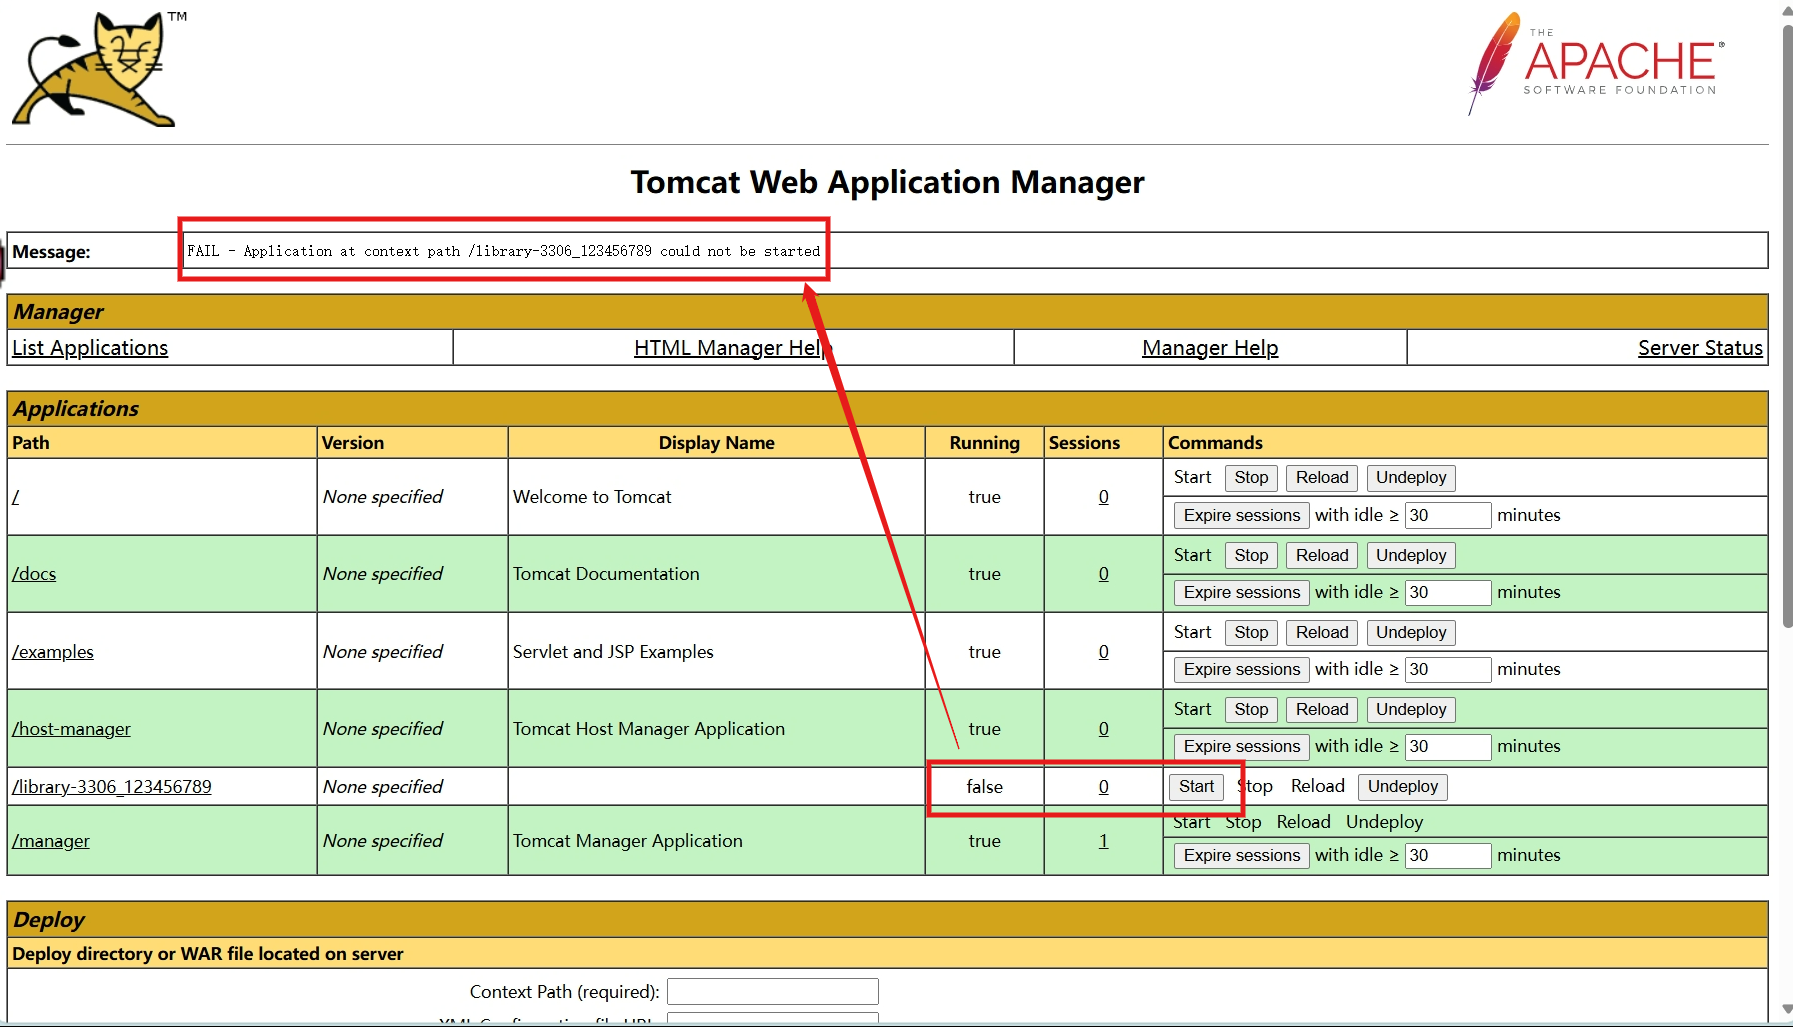
Task: Click the Display Name column header
Action: coord(716,443)
